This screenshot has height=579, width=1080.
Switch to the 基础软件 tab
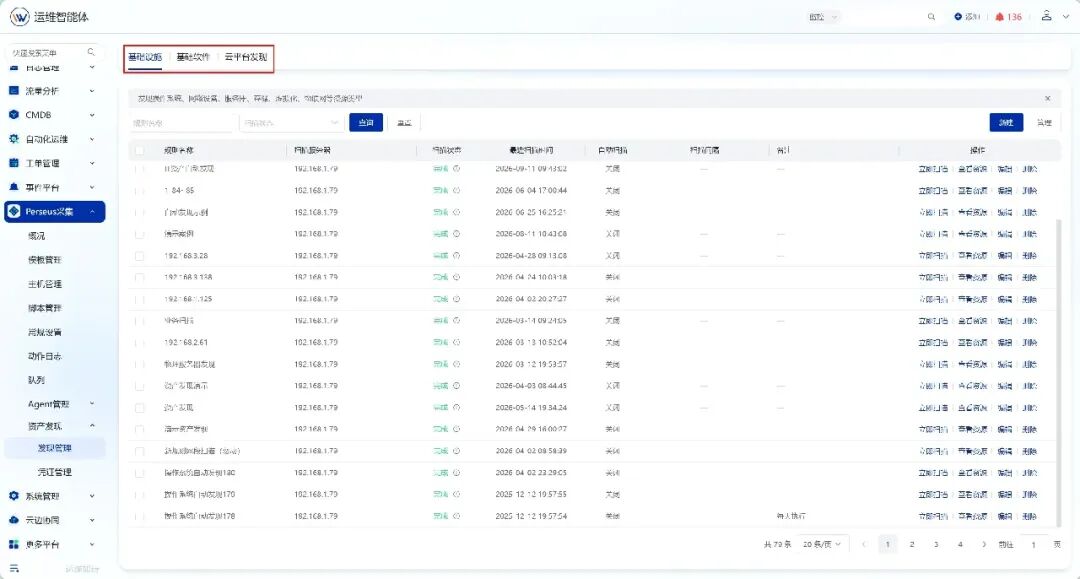[x=193, y=57]
